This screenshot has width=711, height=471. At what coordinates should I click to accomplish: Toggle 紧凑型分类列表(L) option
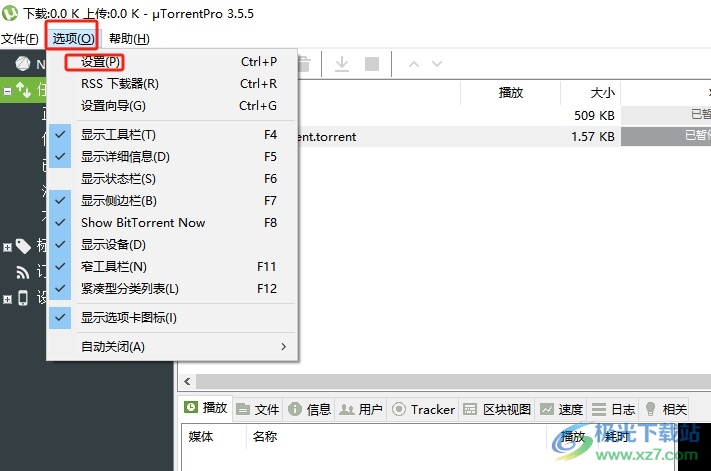coord(173,289)
